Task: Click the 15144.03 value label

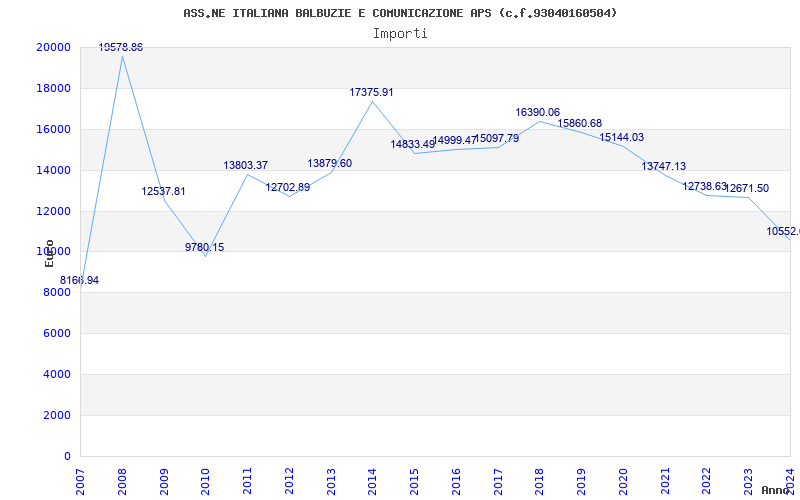Action: click(621, 137)
